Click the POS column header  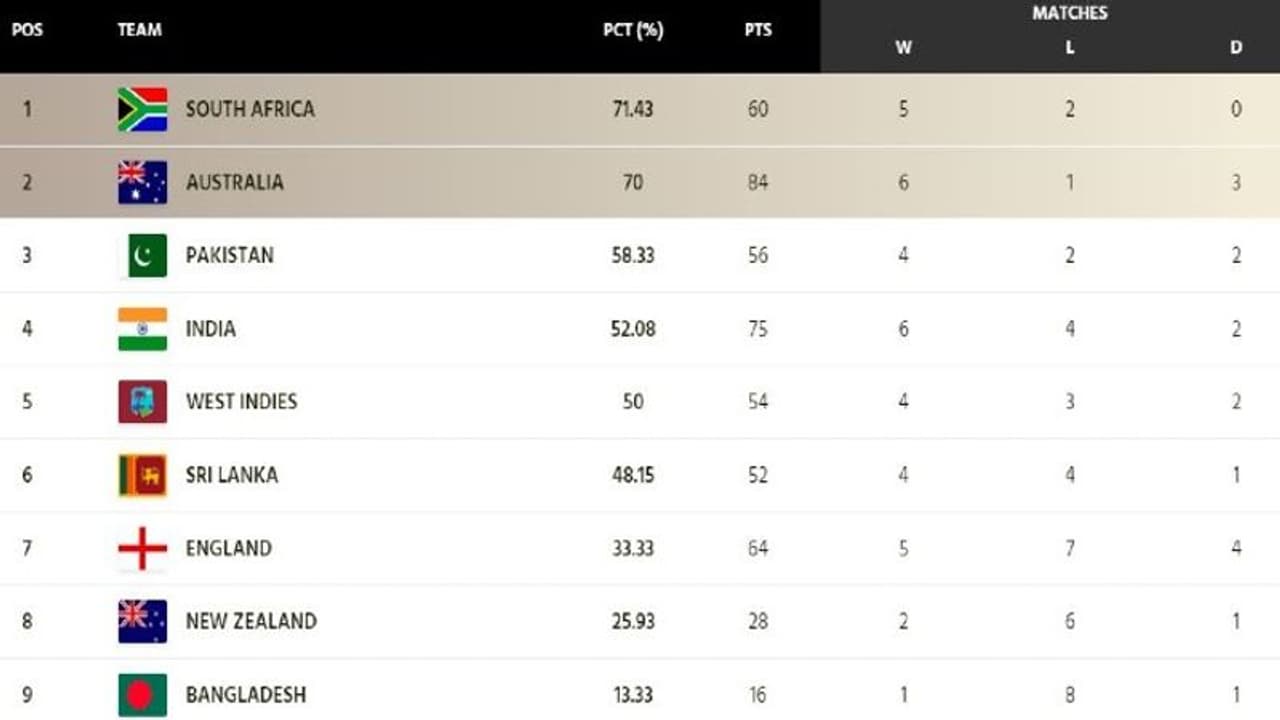click(x=27, y=30)
